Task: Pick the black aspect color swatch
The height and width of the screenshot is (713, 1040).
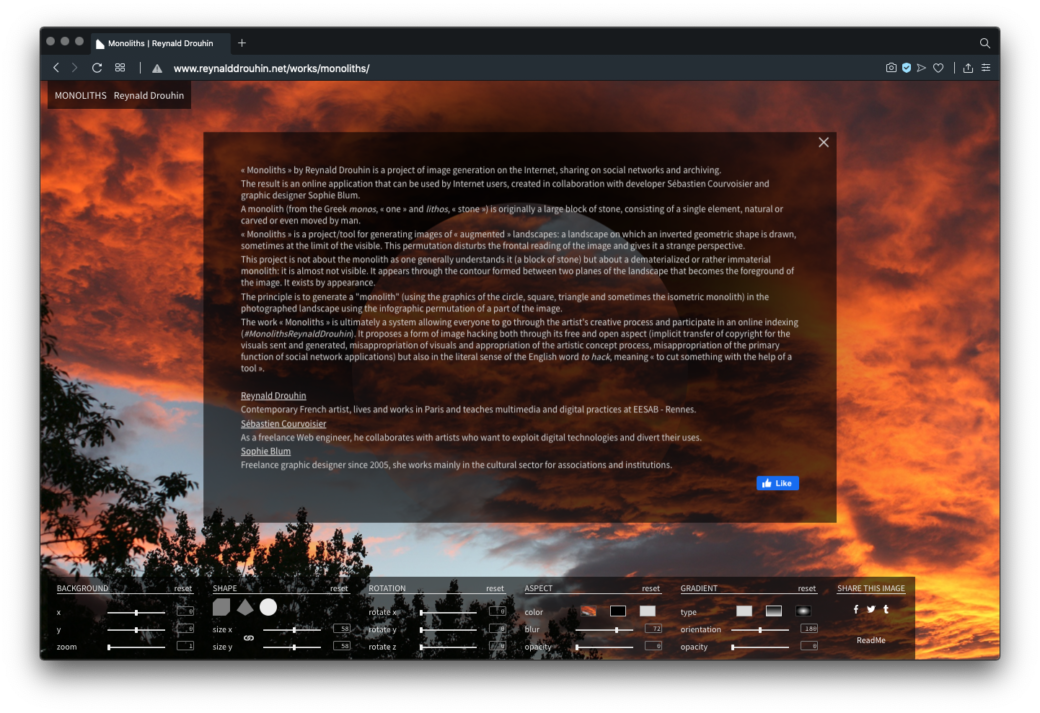Action: pos(618,611)
